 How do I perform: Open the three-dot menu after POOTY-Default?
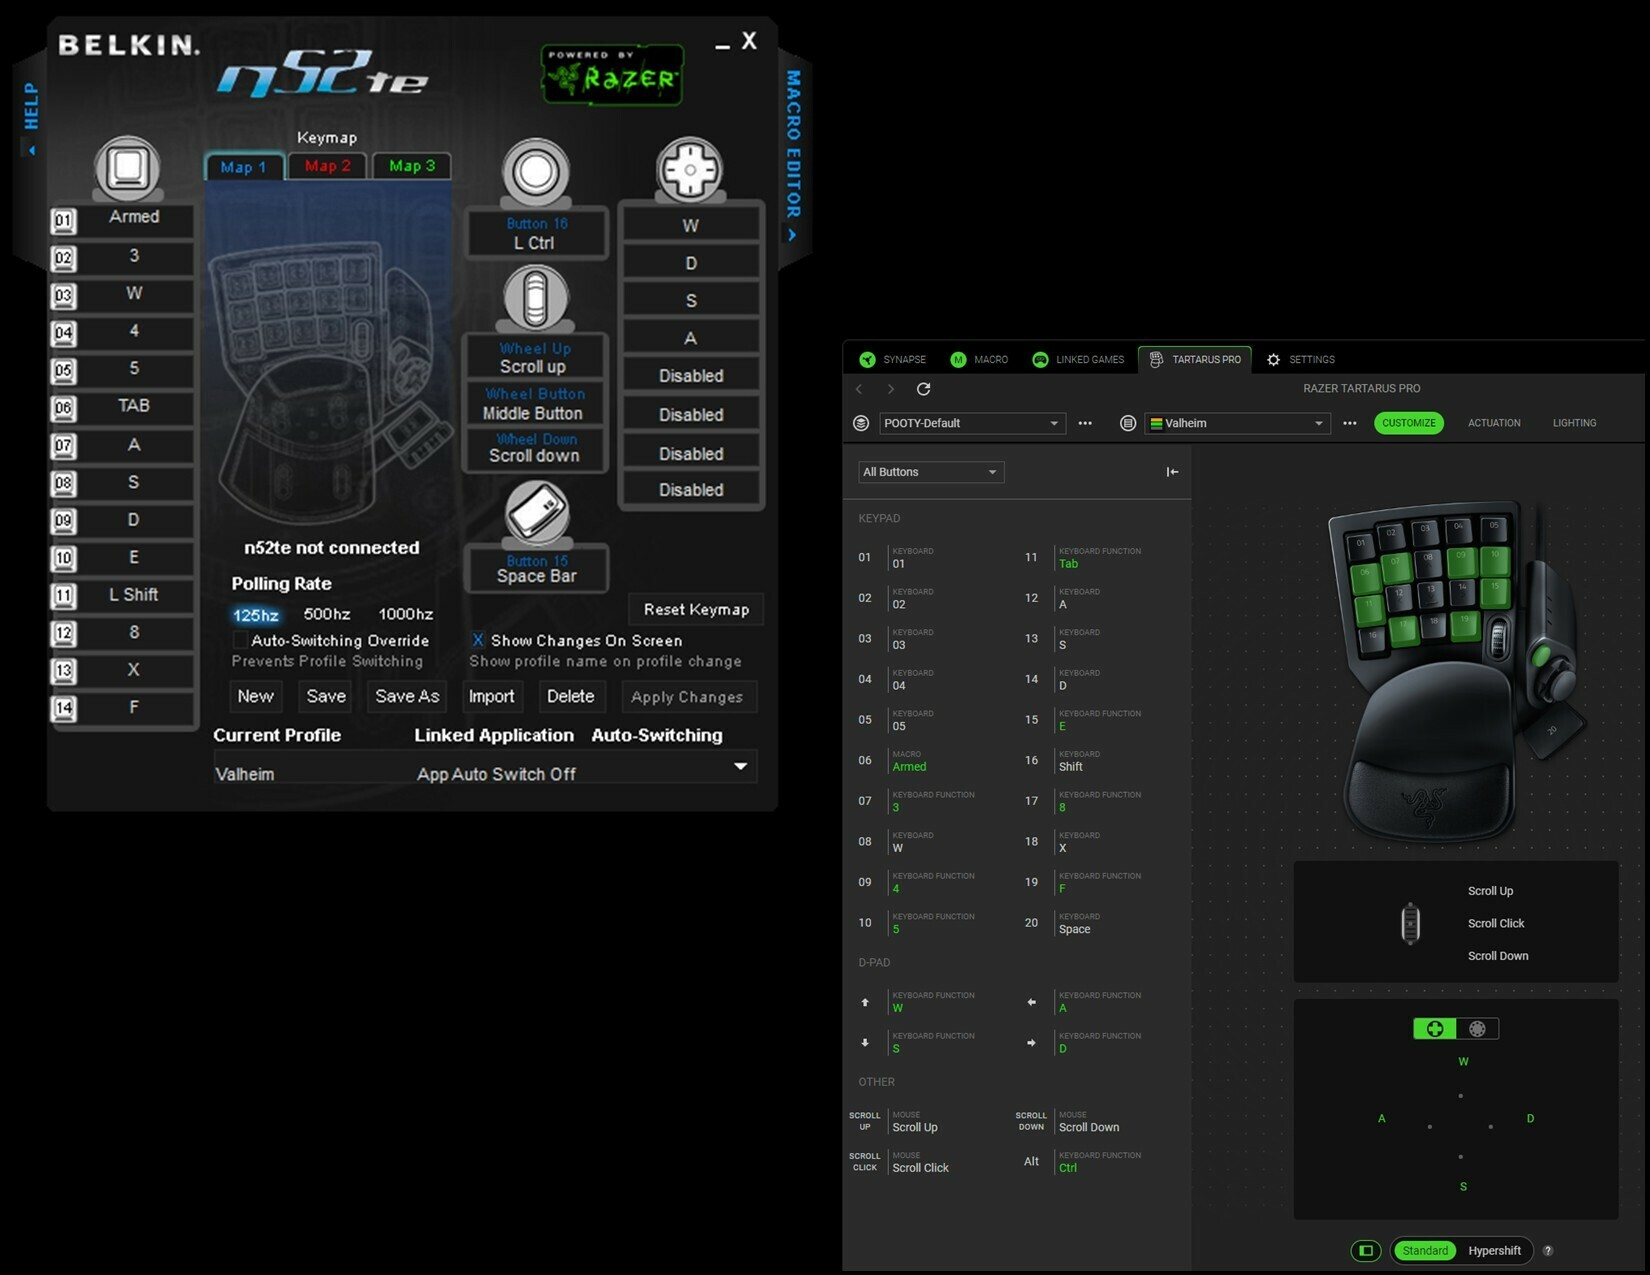(1085, 423)
